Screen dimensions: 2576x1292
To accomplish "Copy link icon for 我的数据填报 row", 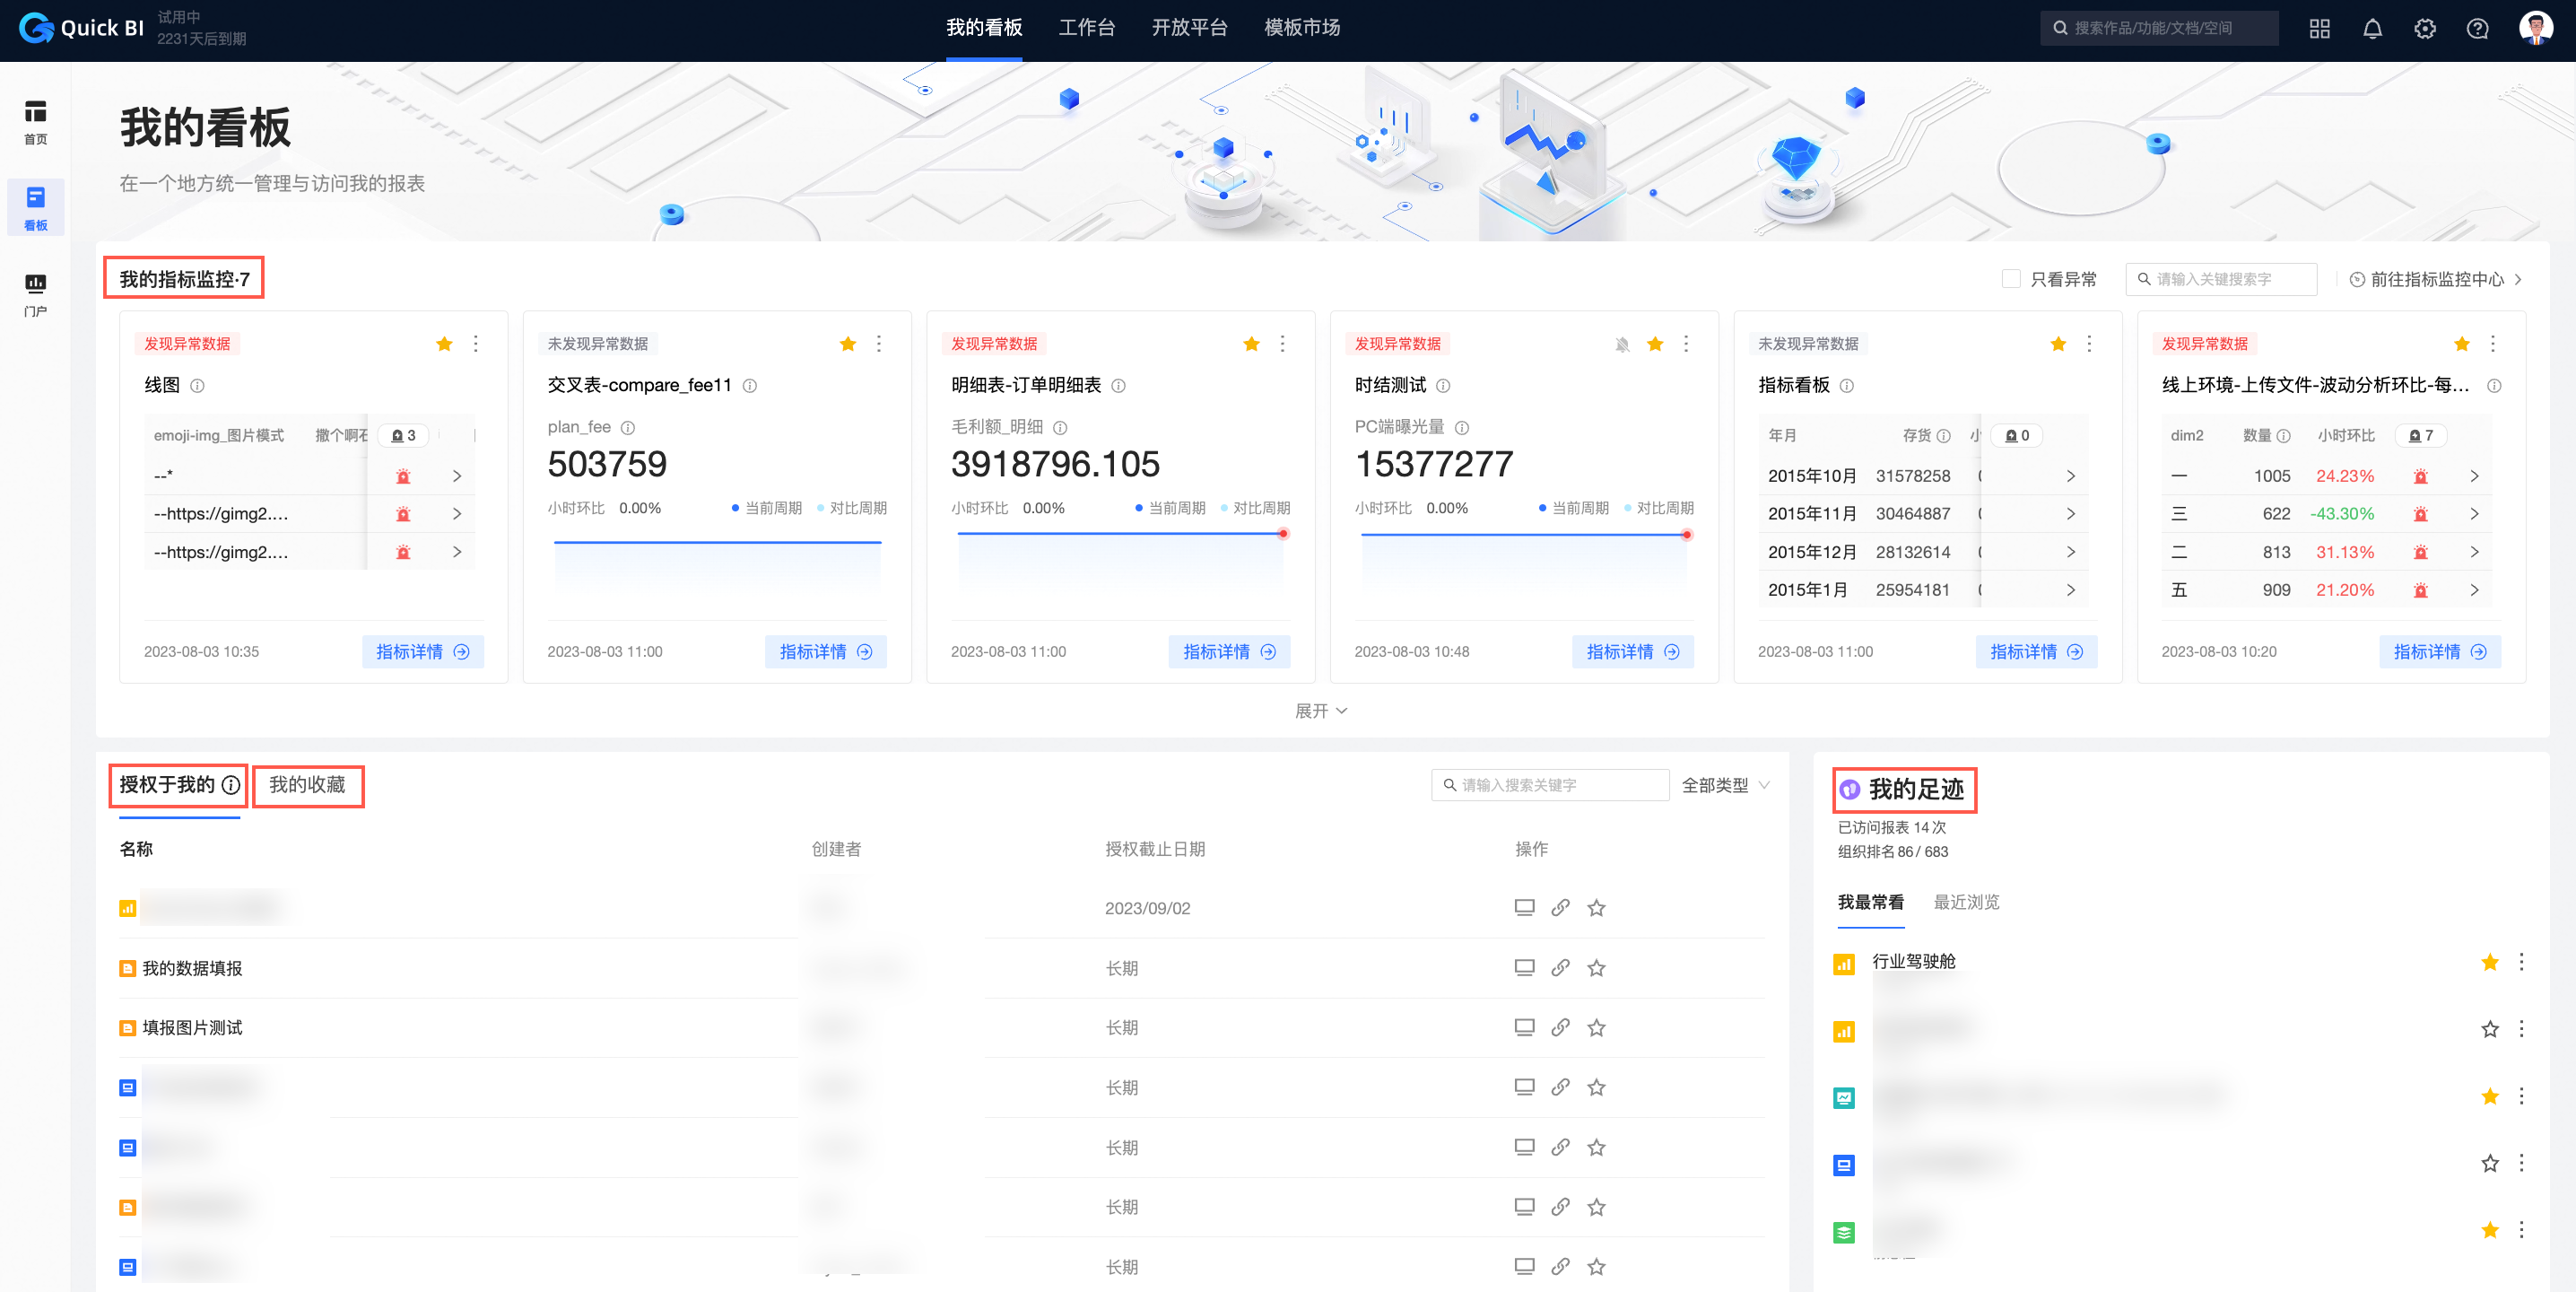I will click(1560, 967).
